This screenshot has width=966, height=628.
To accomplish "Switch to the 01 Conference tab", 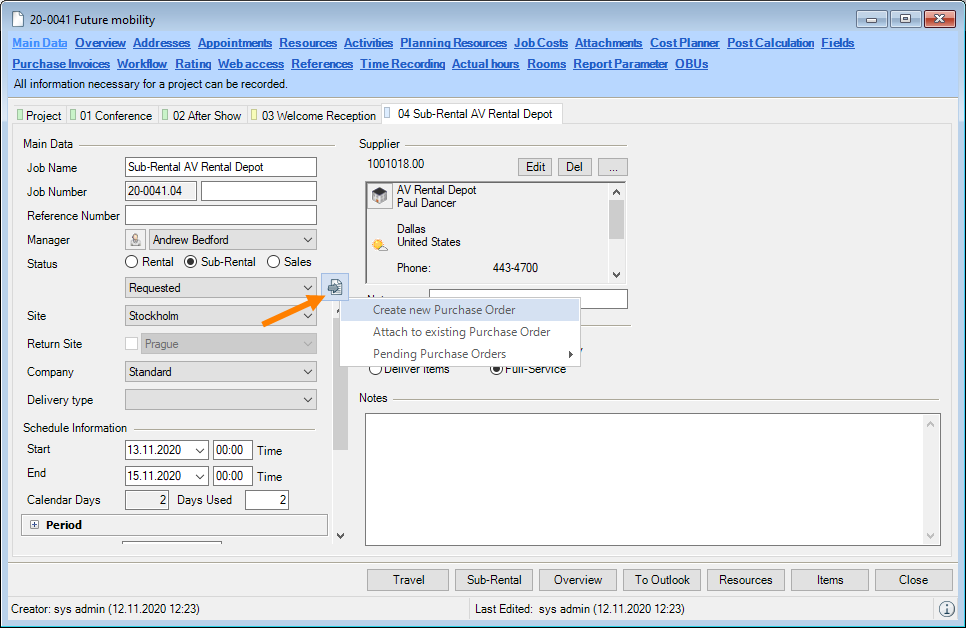I will pyautogui.click(x=110, y=116).
